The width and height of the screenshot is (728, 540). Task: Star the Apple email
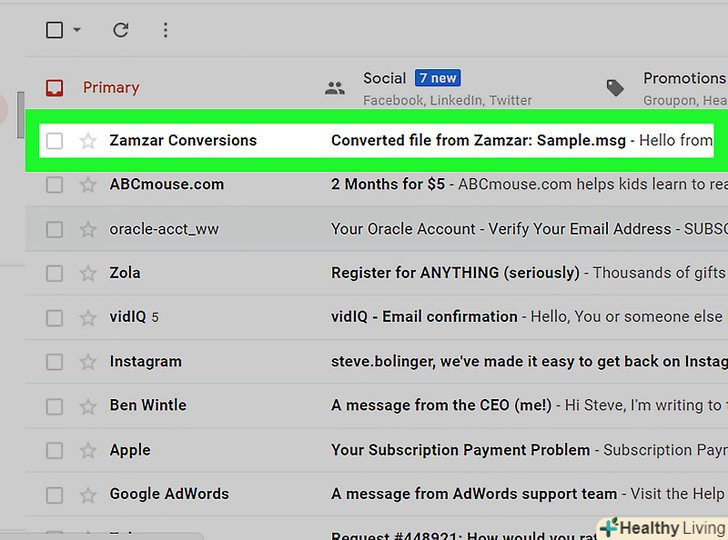point(88,450)
